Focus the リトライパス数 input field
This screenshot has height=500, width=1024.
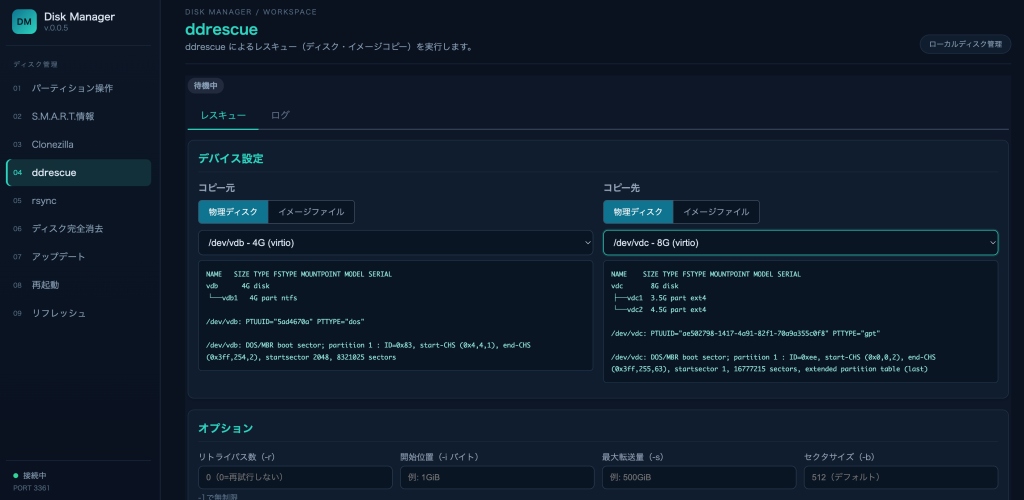(x=295, y=477)
